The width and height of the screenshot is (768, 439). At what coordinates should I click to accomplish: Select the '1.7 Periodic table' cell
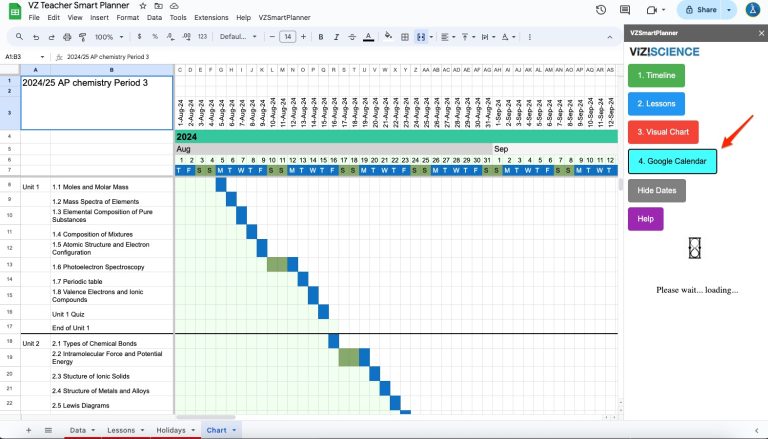pyautogui.click(x=112, y=281)
